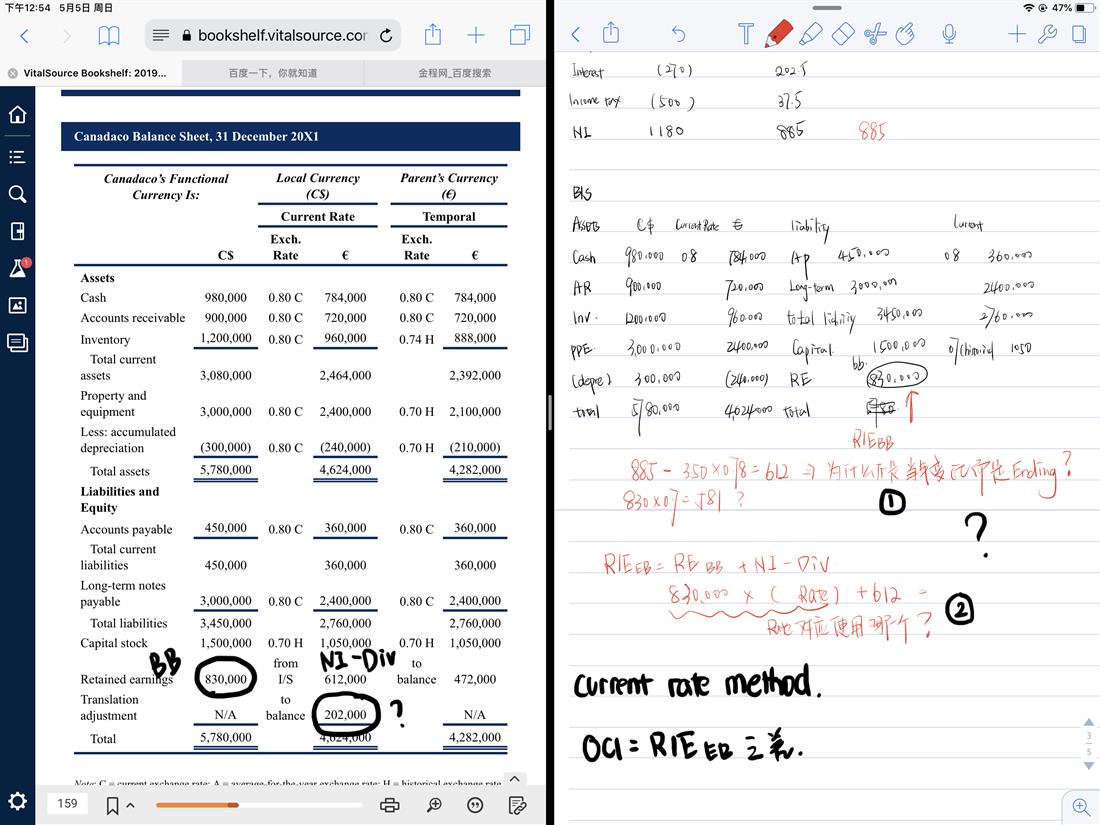1100x825 pixels.
Task: Tap the inventory rate '0.74 H'
Action: click(x=417, y=340)
